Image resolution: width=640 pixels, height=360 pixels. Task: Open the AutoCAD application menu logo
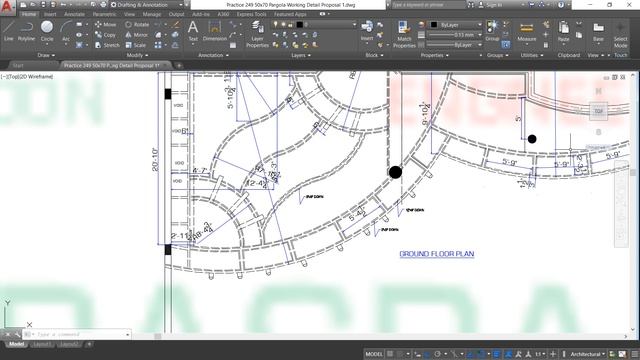pos(7,6)
